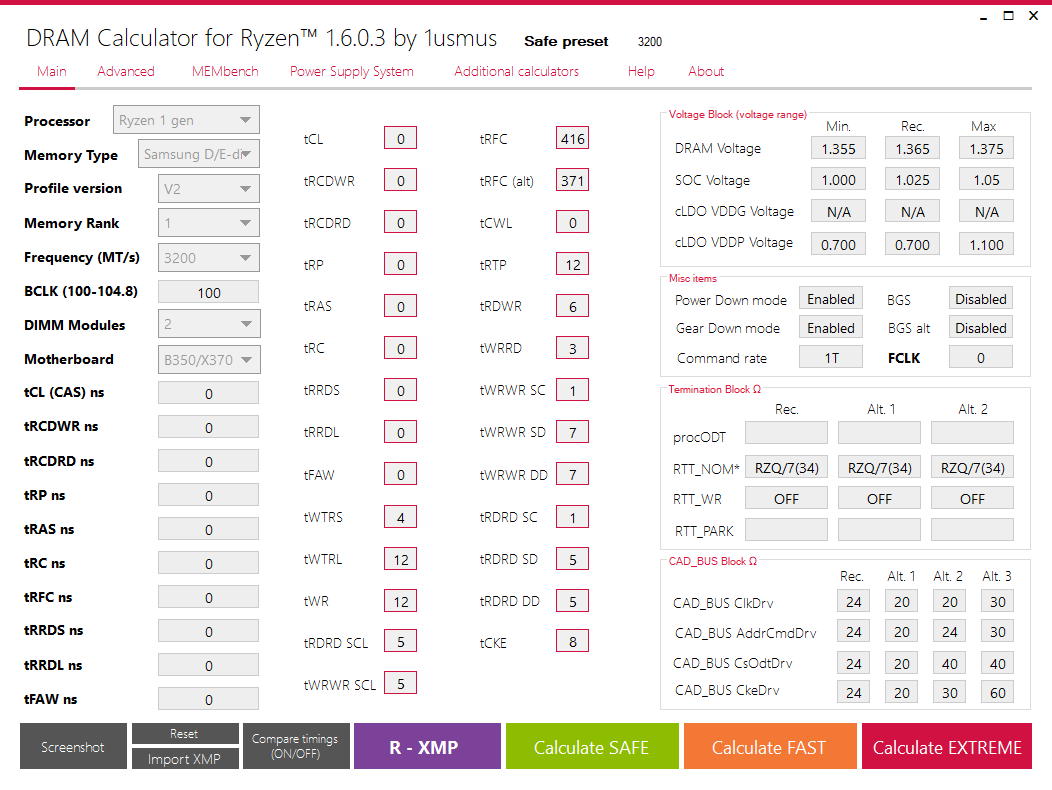Click the tRDRD SCL value box
Viewport: 1052px width, 790px height.
pos(401,642)
